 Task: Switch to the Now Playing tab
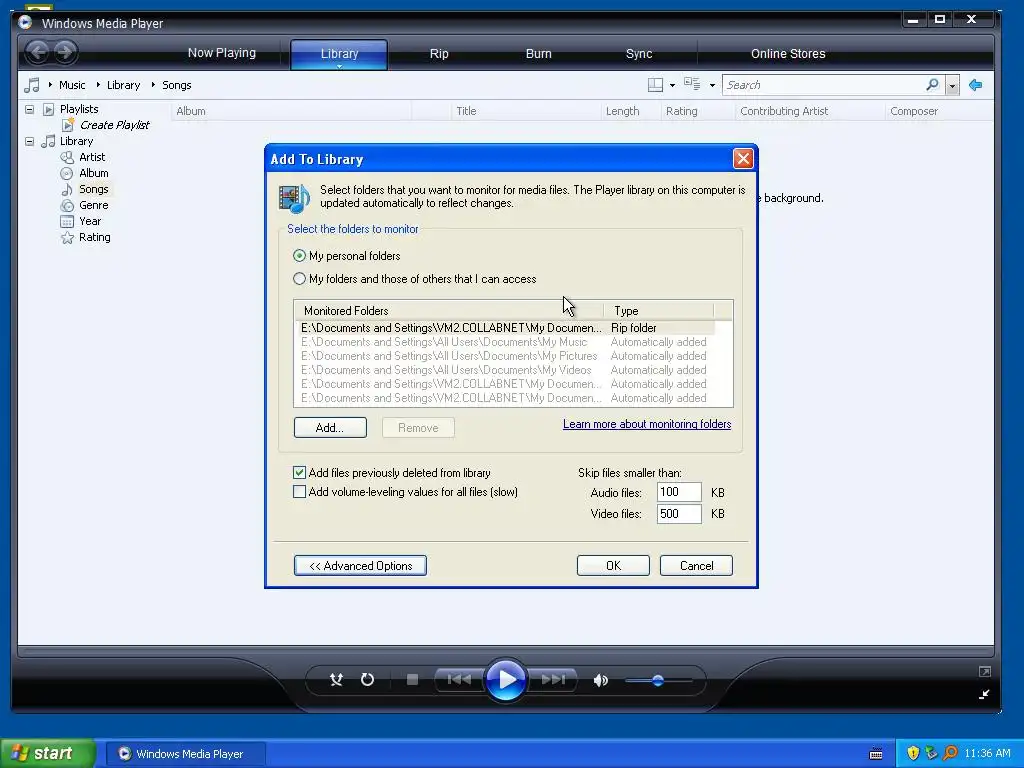point(221,53)
